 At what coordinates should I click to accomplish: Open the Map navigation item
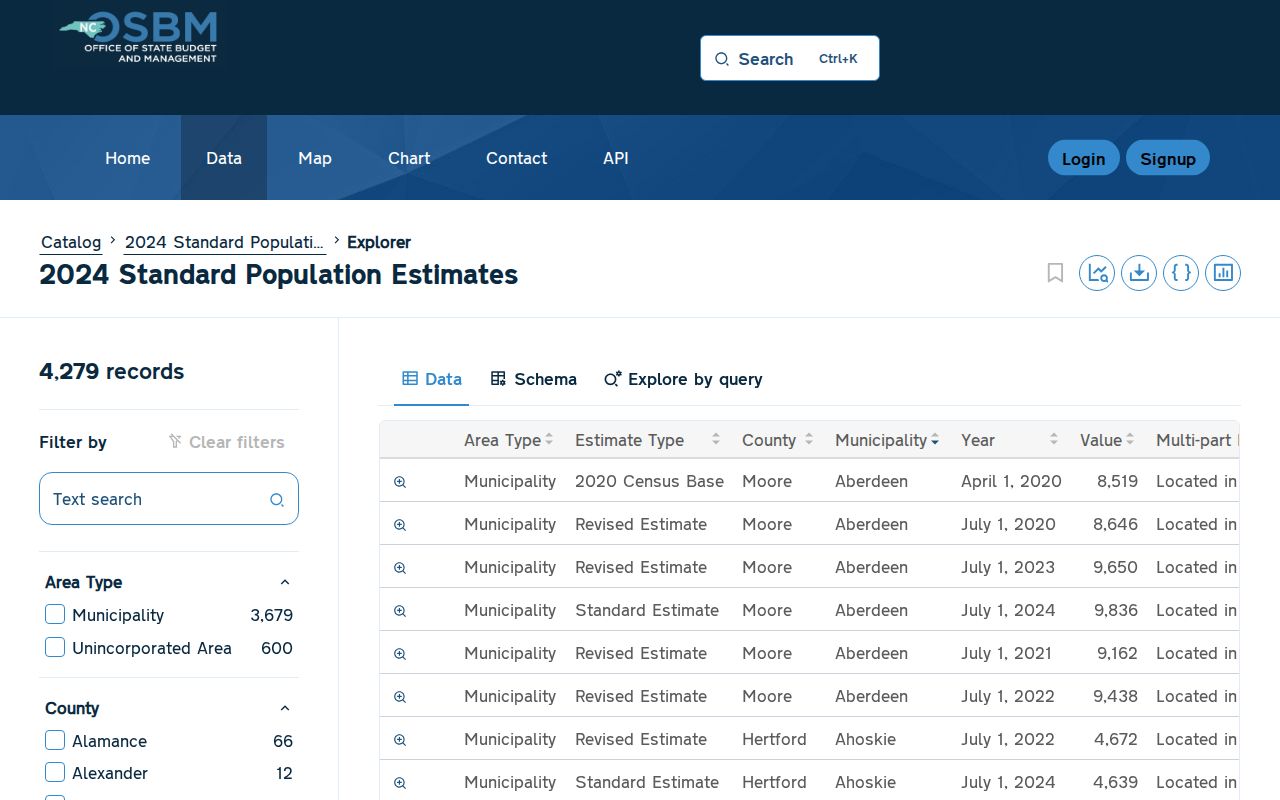click(315, 158)
